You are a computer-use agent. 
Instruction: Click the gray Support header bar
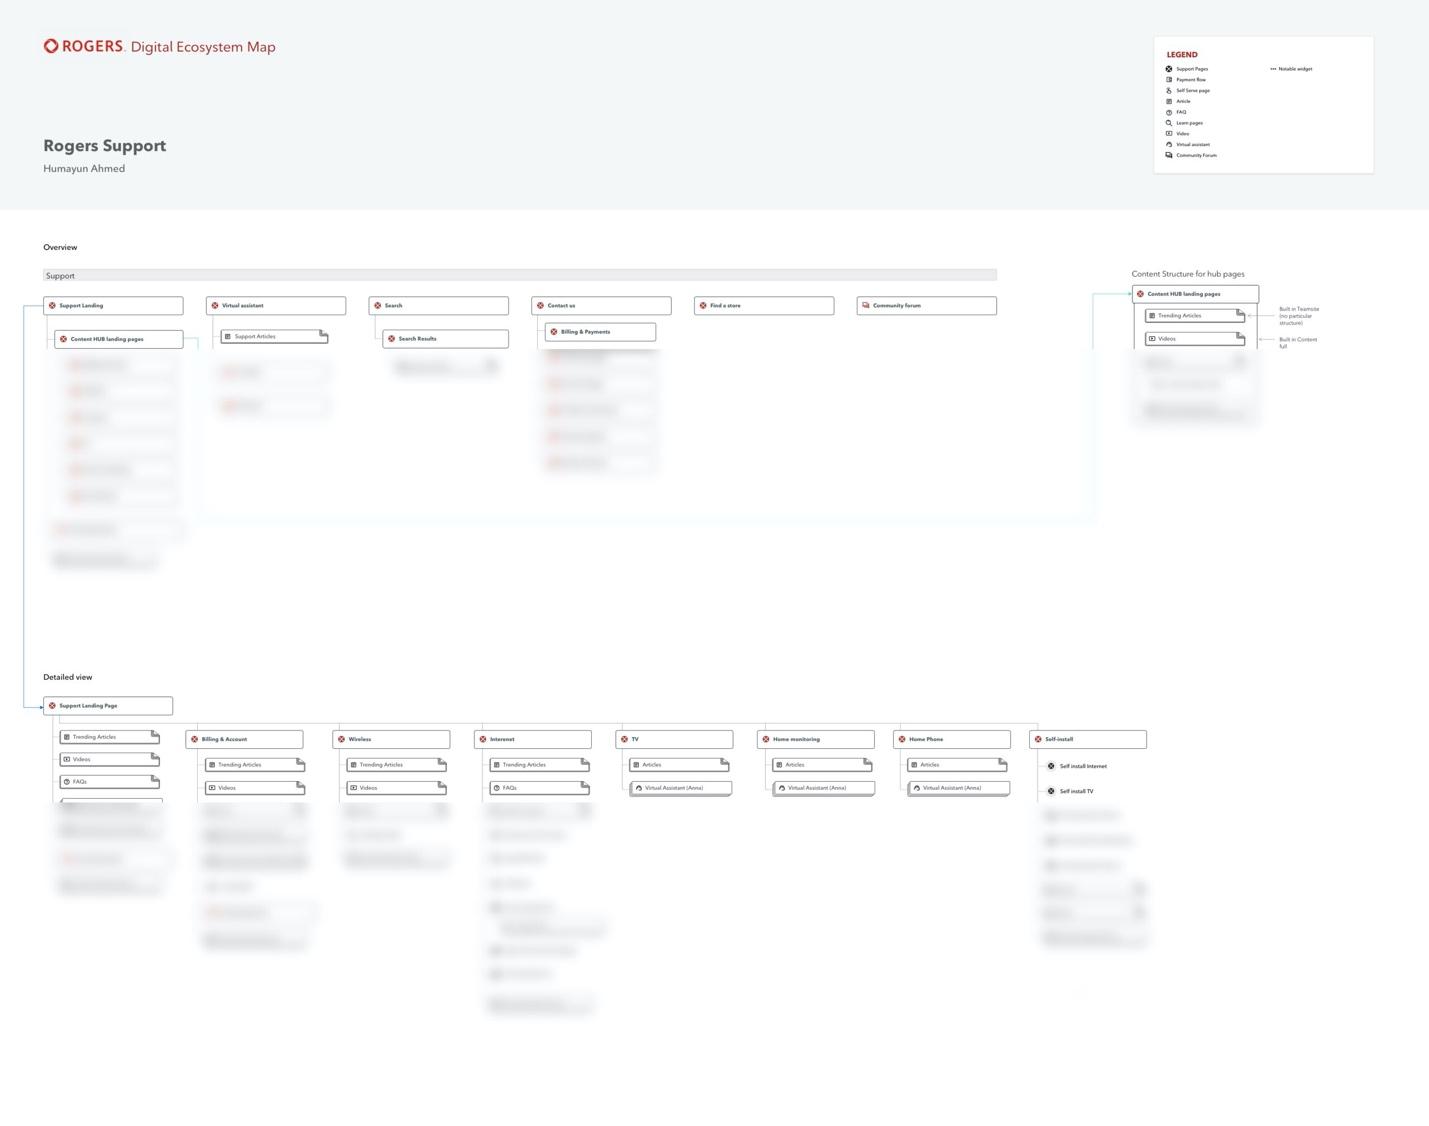click(x=520, y=276)
